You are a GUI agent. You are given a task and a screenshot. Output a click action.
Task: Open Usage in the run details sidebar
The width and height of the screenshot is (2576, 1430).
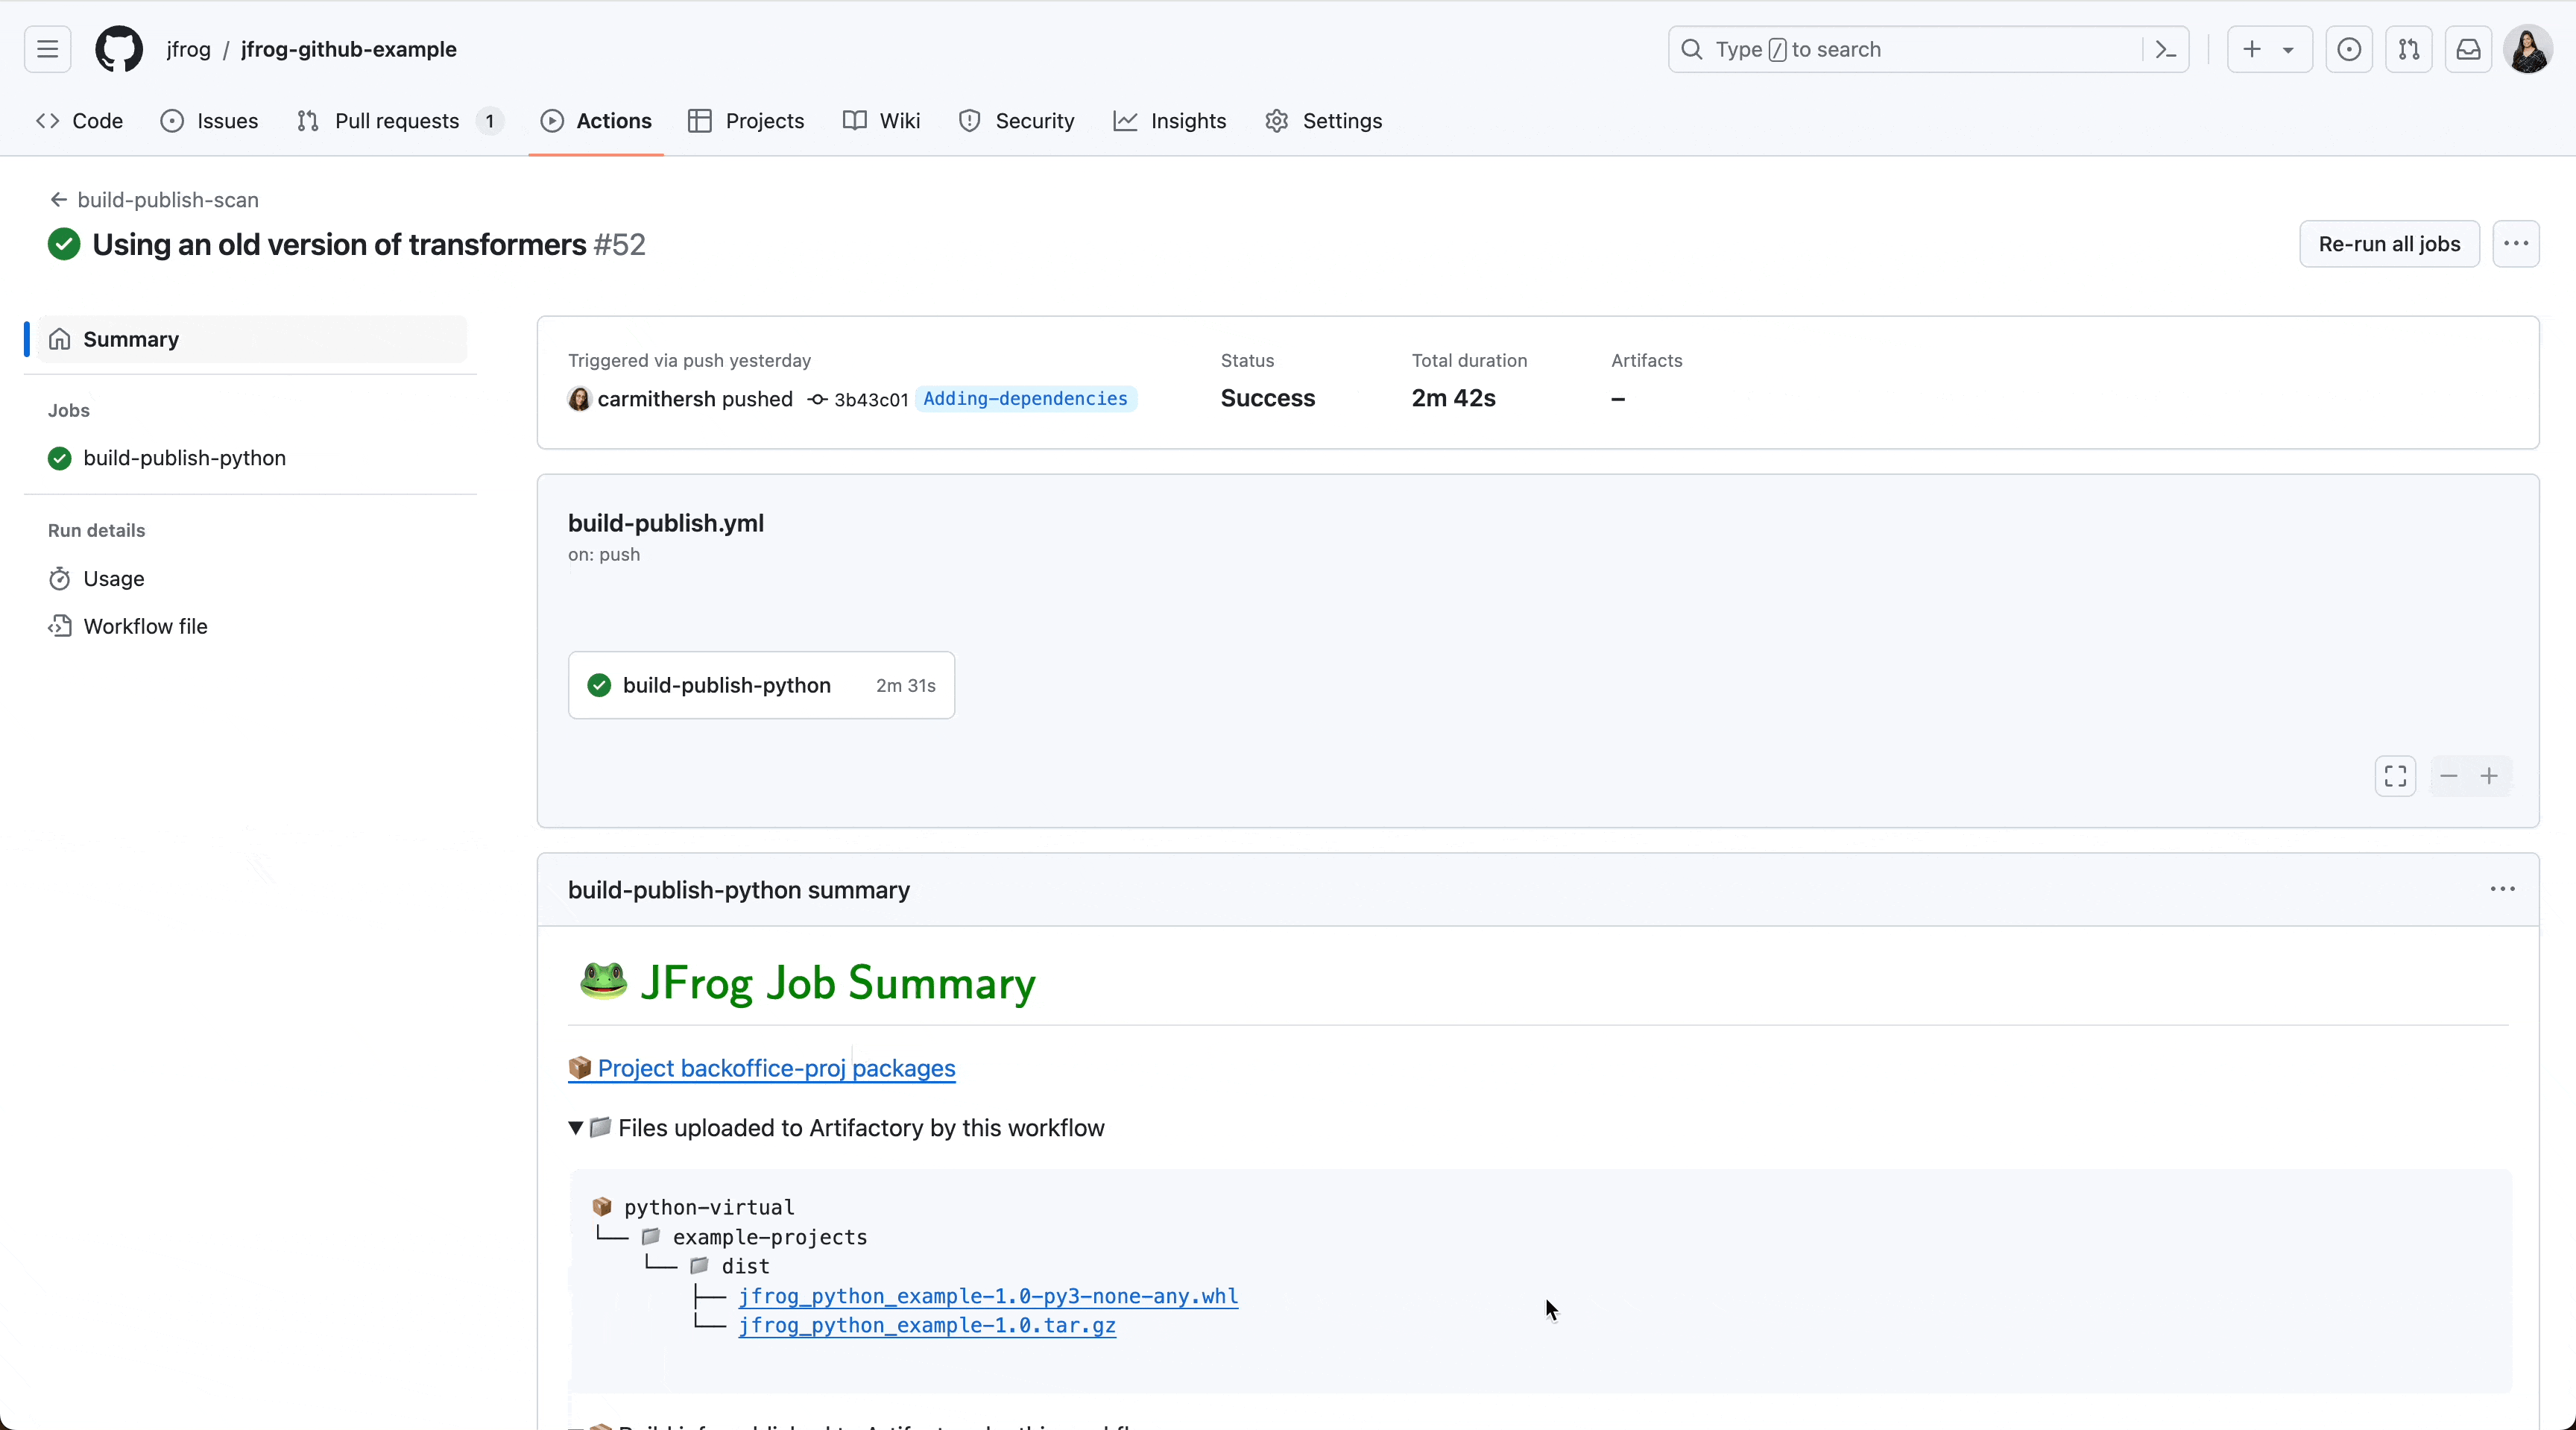pyautogui.click(x=114, y=578)
